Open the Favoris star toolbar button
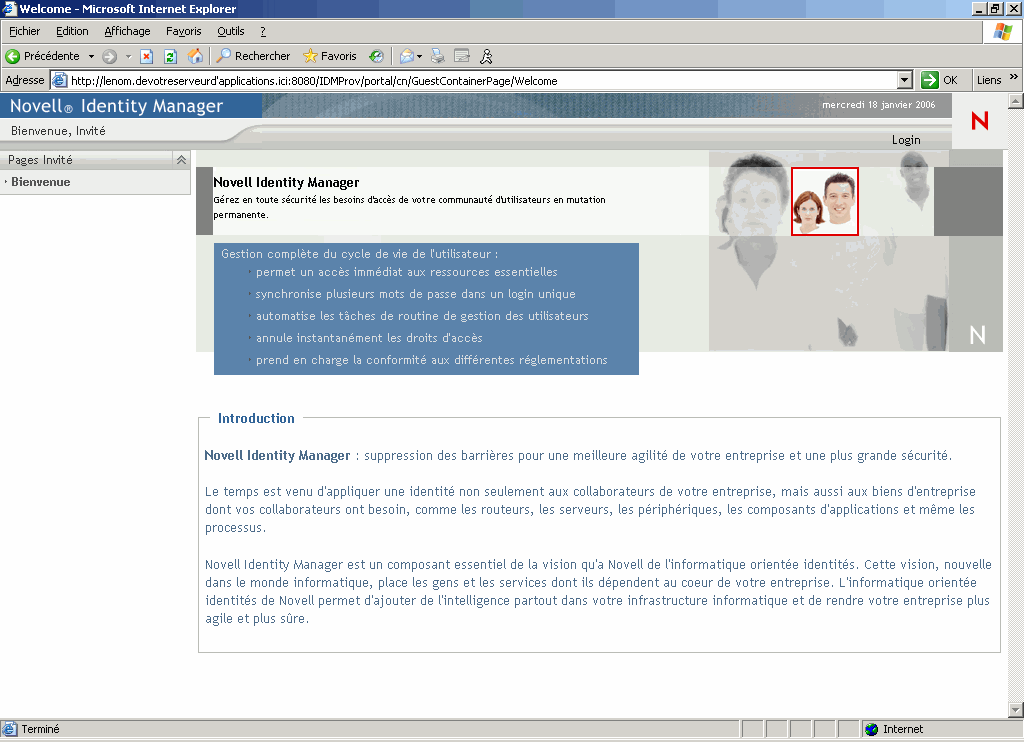The height and width of the screenshot is (742, 1024). pyautogui.click(x=330, y=56)
